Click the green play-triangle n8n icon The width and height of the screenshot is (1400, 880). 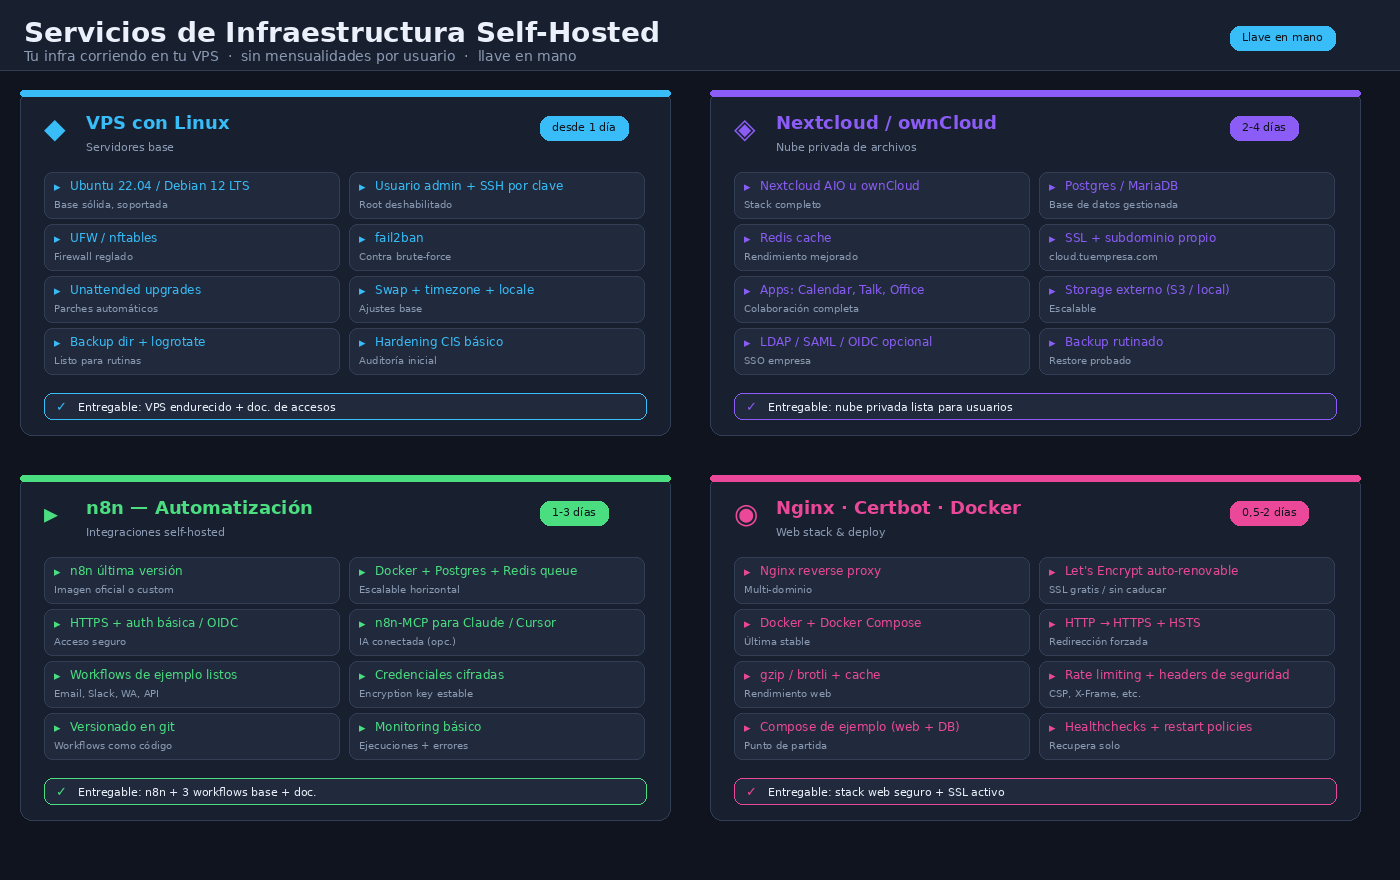tap(51, 515)
